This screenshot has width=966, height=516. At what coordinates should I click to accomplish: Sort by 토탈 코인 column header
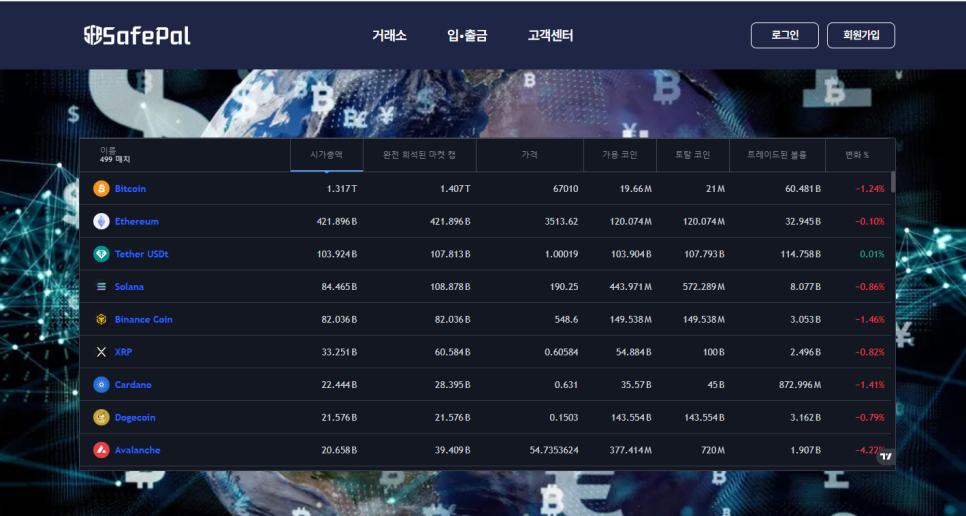693,155
